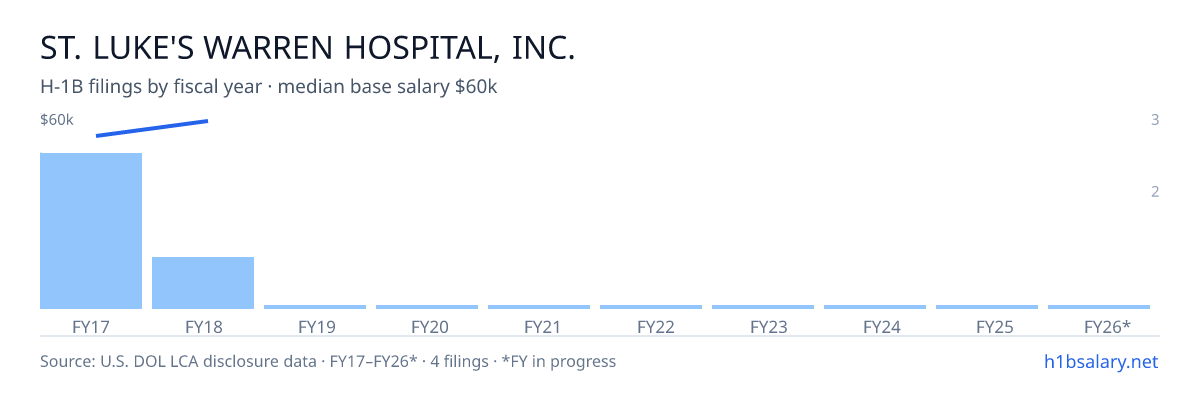The image size is (1200, 400).
Task: Select the FY25 bar stub
Action: click(x=987, y=307)
